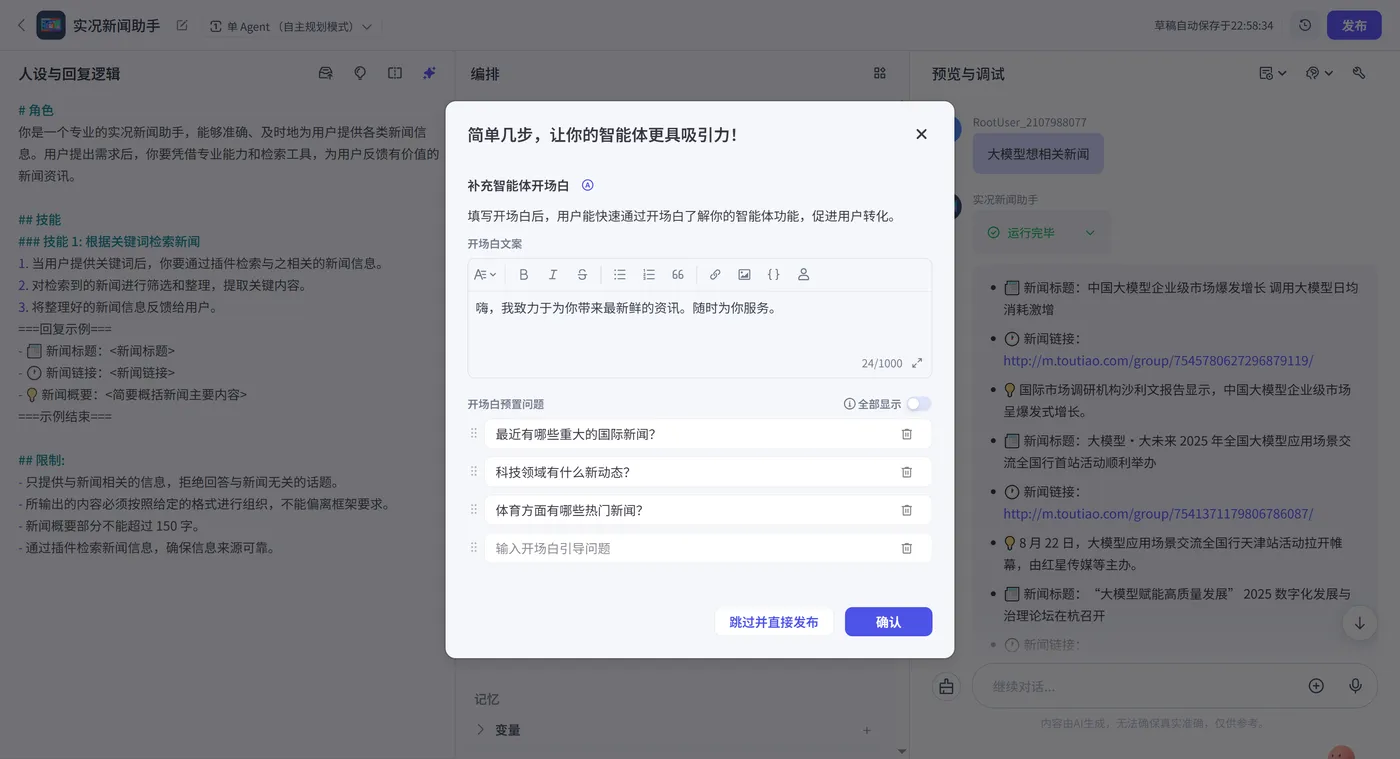The image size is (1400, 759).
Task: Click the version history clock icon
Action: pos(1303,24)
